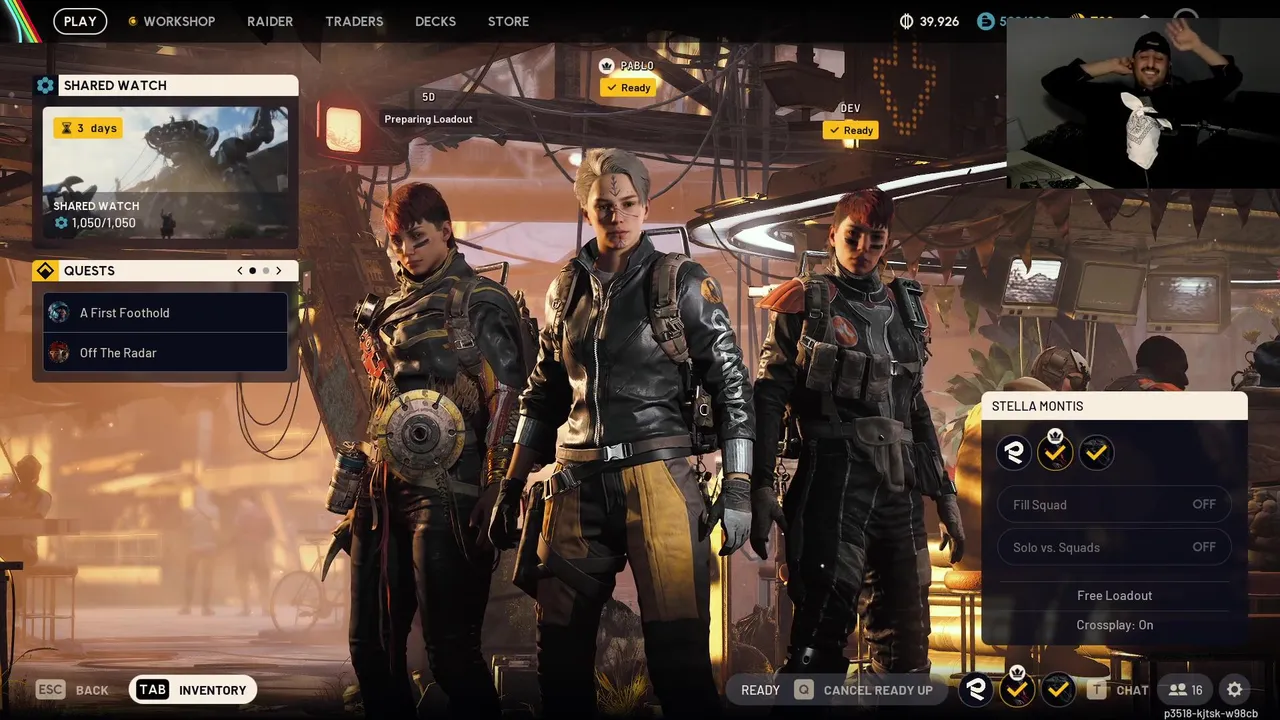Screen dimensions: 1280x720
Task: Click the READY status label
Action: [760, 690]
